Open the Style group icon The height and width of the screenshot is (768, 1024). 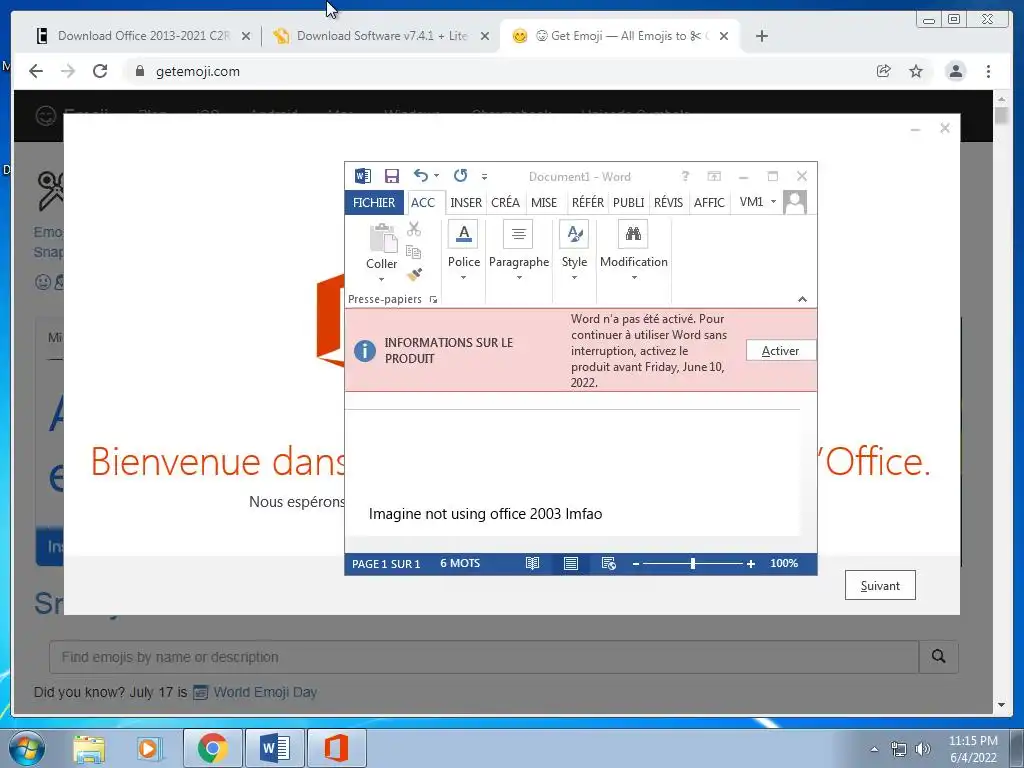[x=574, y=234]
